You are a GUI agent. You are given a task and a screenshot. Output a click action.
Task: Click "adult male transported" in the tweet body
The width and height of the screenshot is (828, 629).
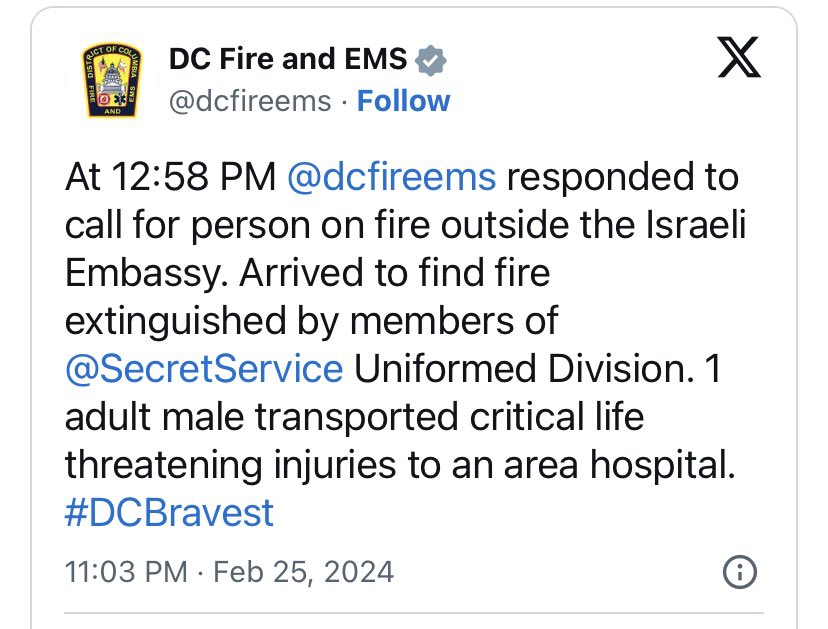point(261,417)
